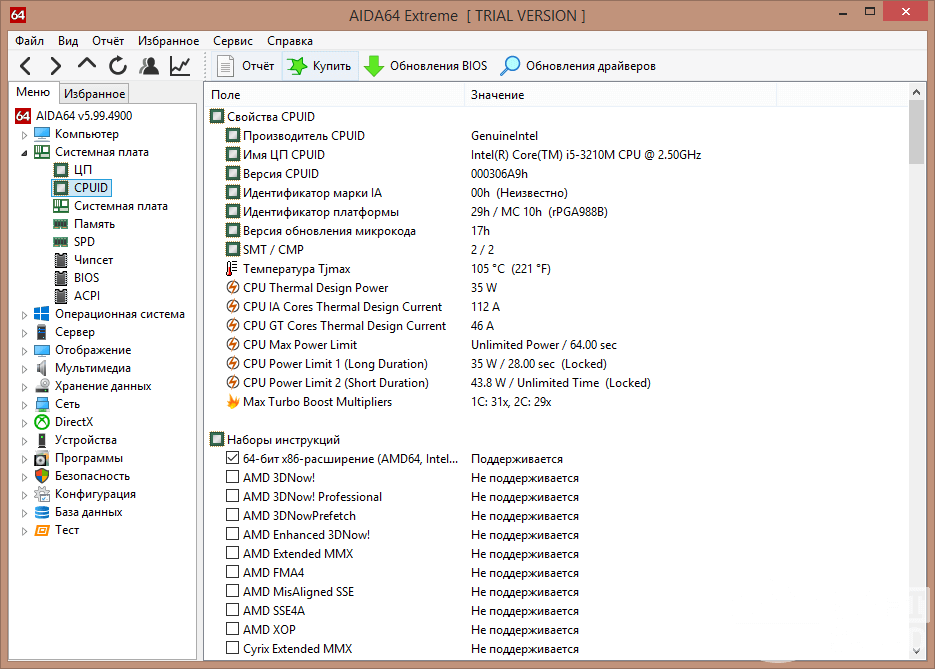This screenshot has width=935, height=669.
Task: Expand the Хранение данных tree node
Action: [x=24, y=387]
